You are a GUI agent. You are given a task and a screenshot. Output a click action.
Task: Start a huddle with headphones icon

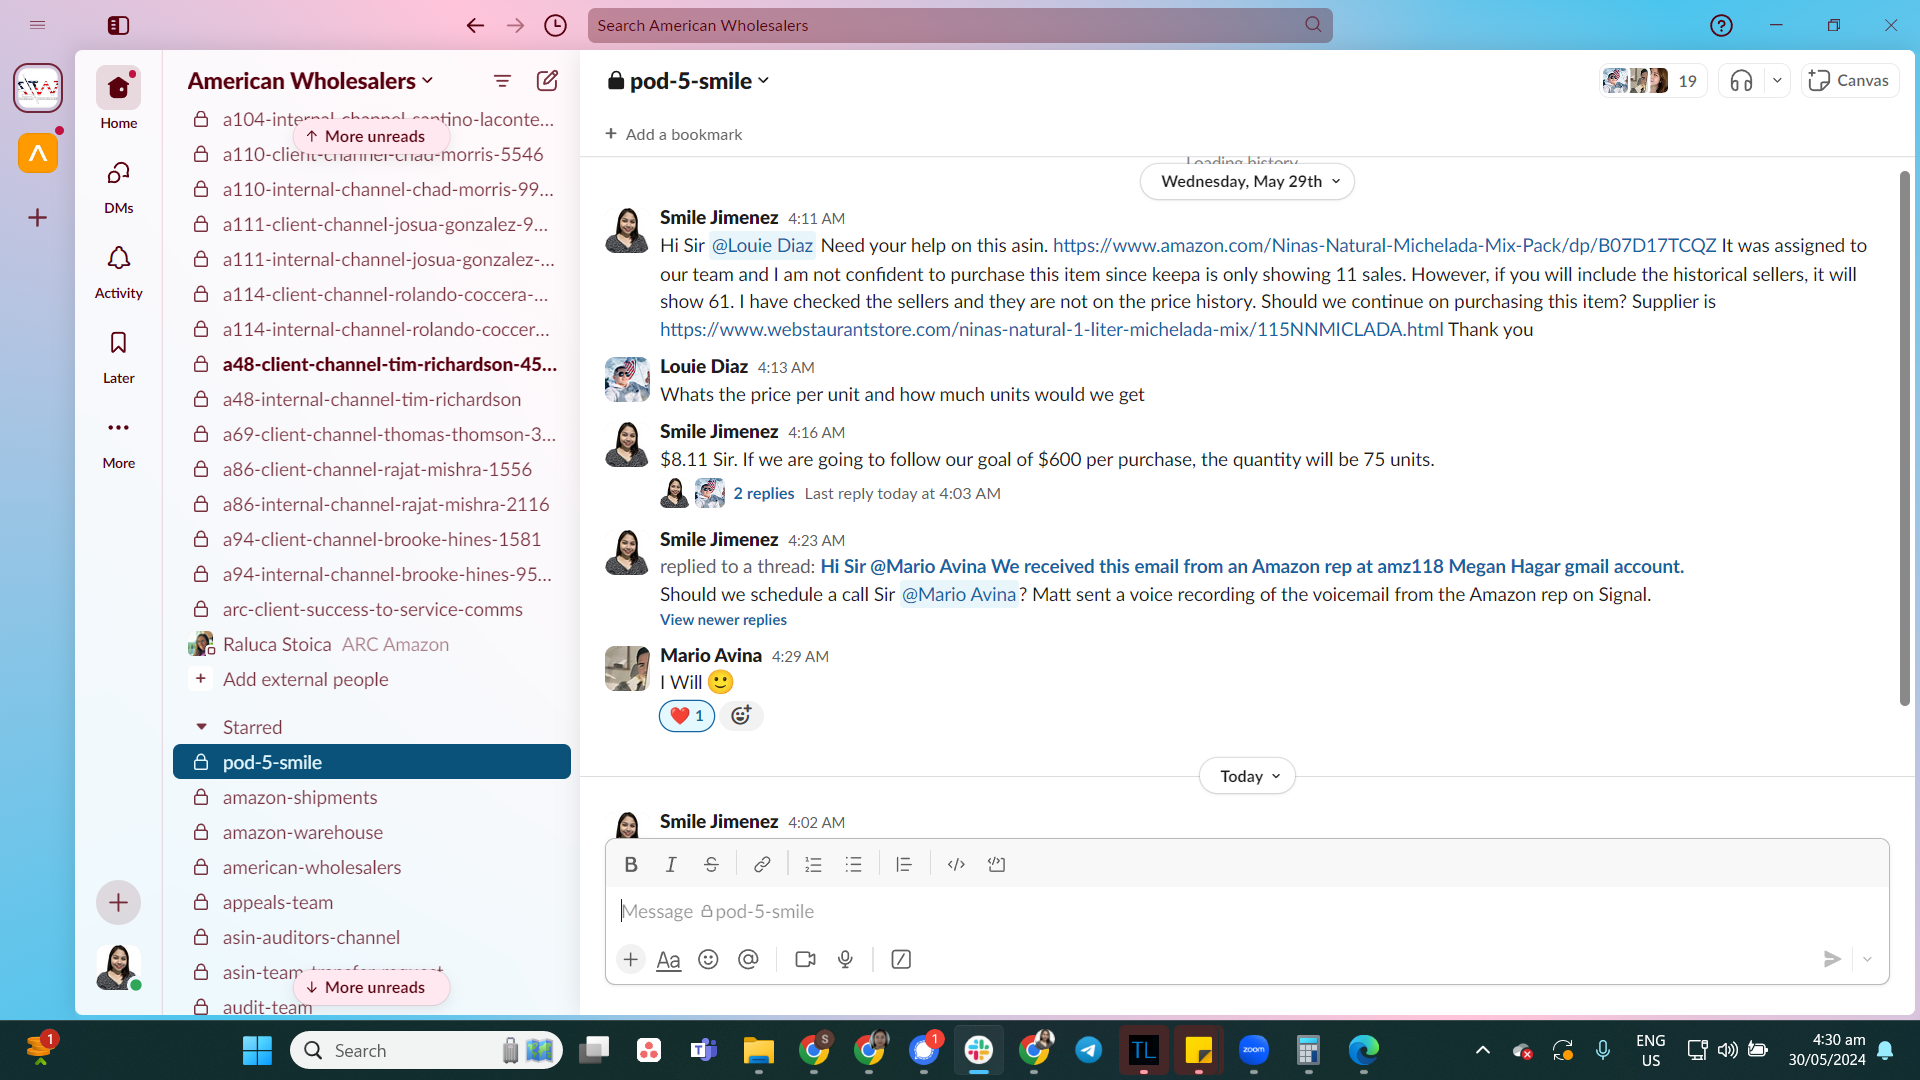1742,81
